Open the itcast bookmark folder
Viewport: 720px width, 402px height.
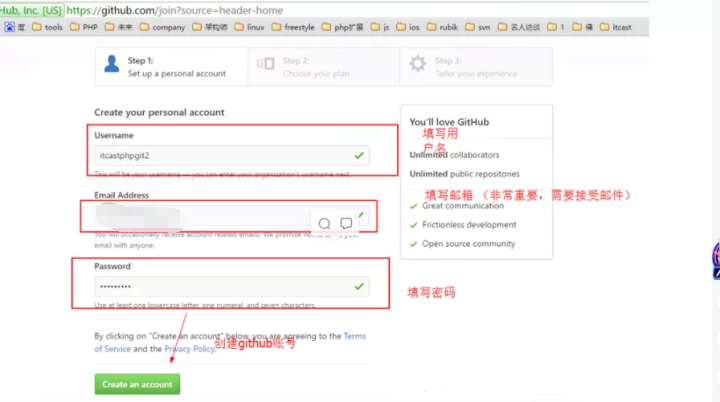coord(616,27)
